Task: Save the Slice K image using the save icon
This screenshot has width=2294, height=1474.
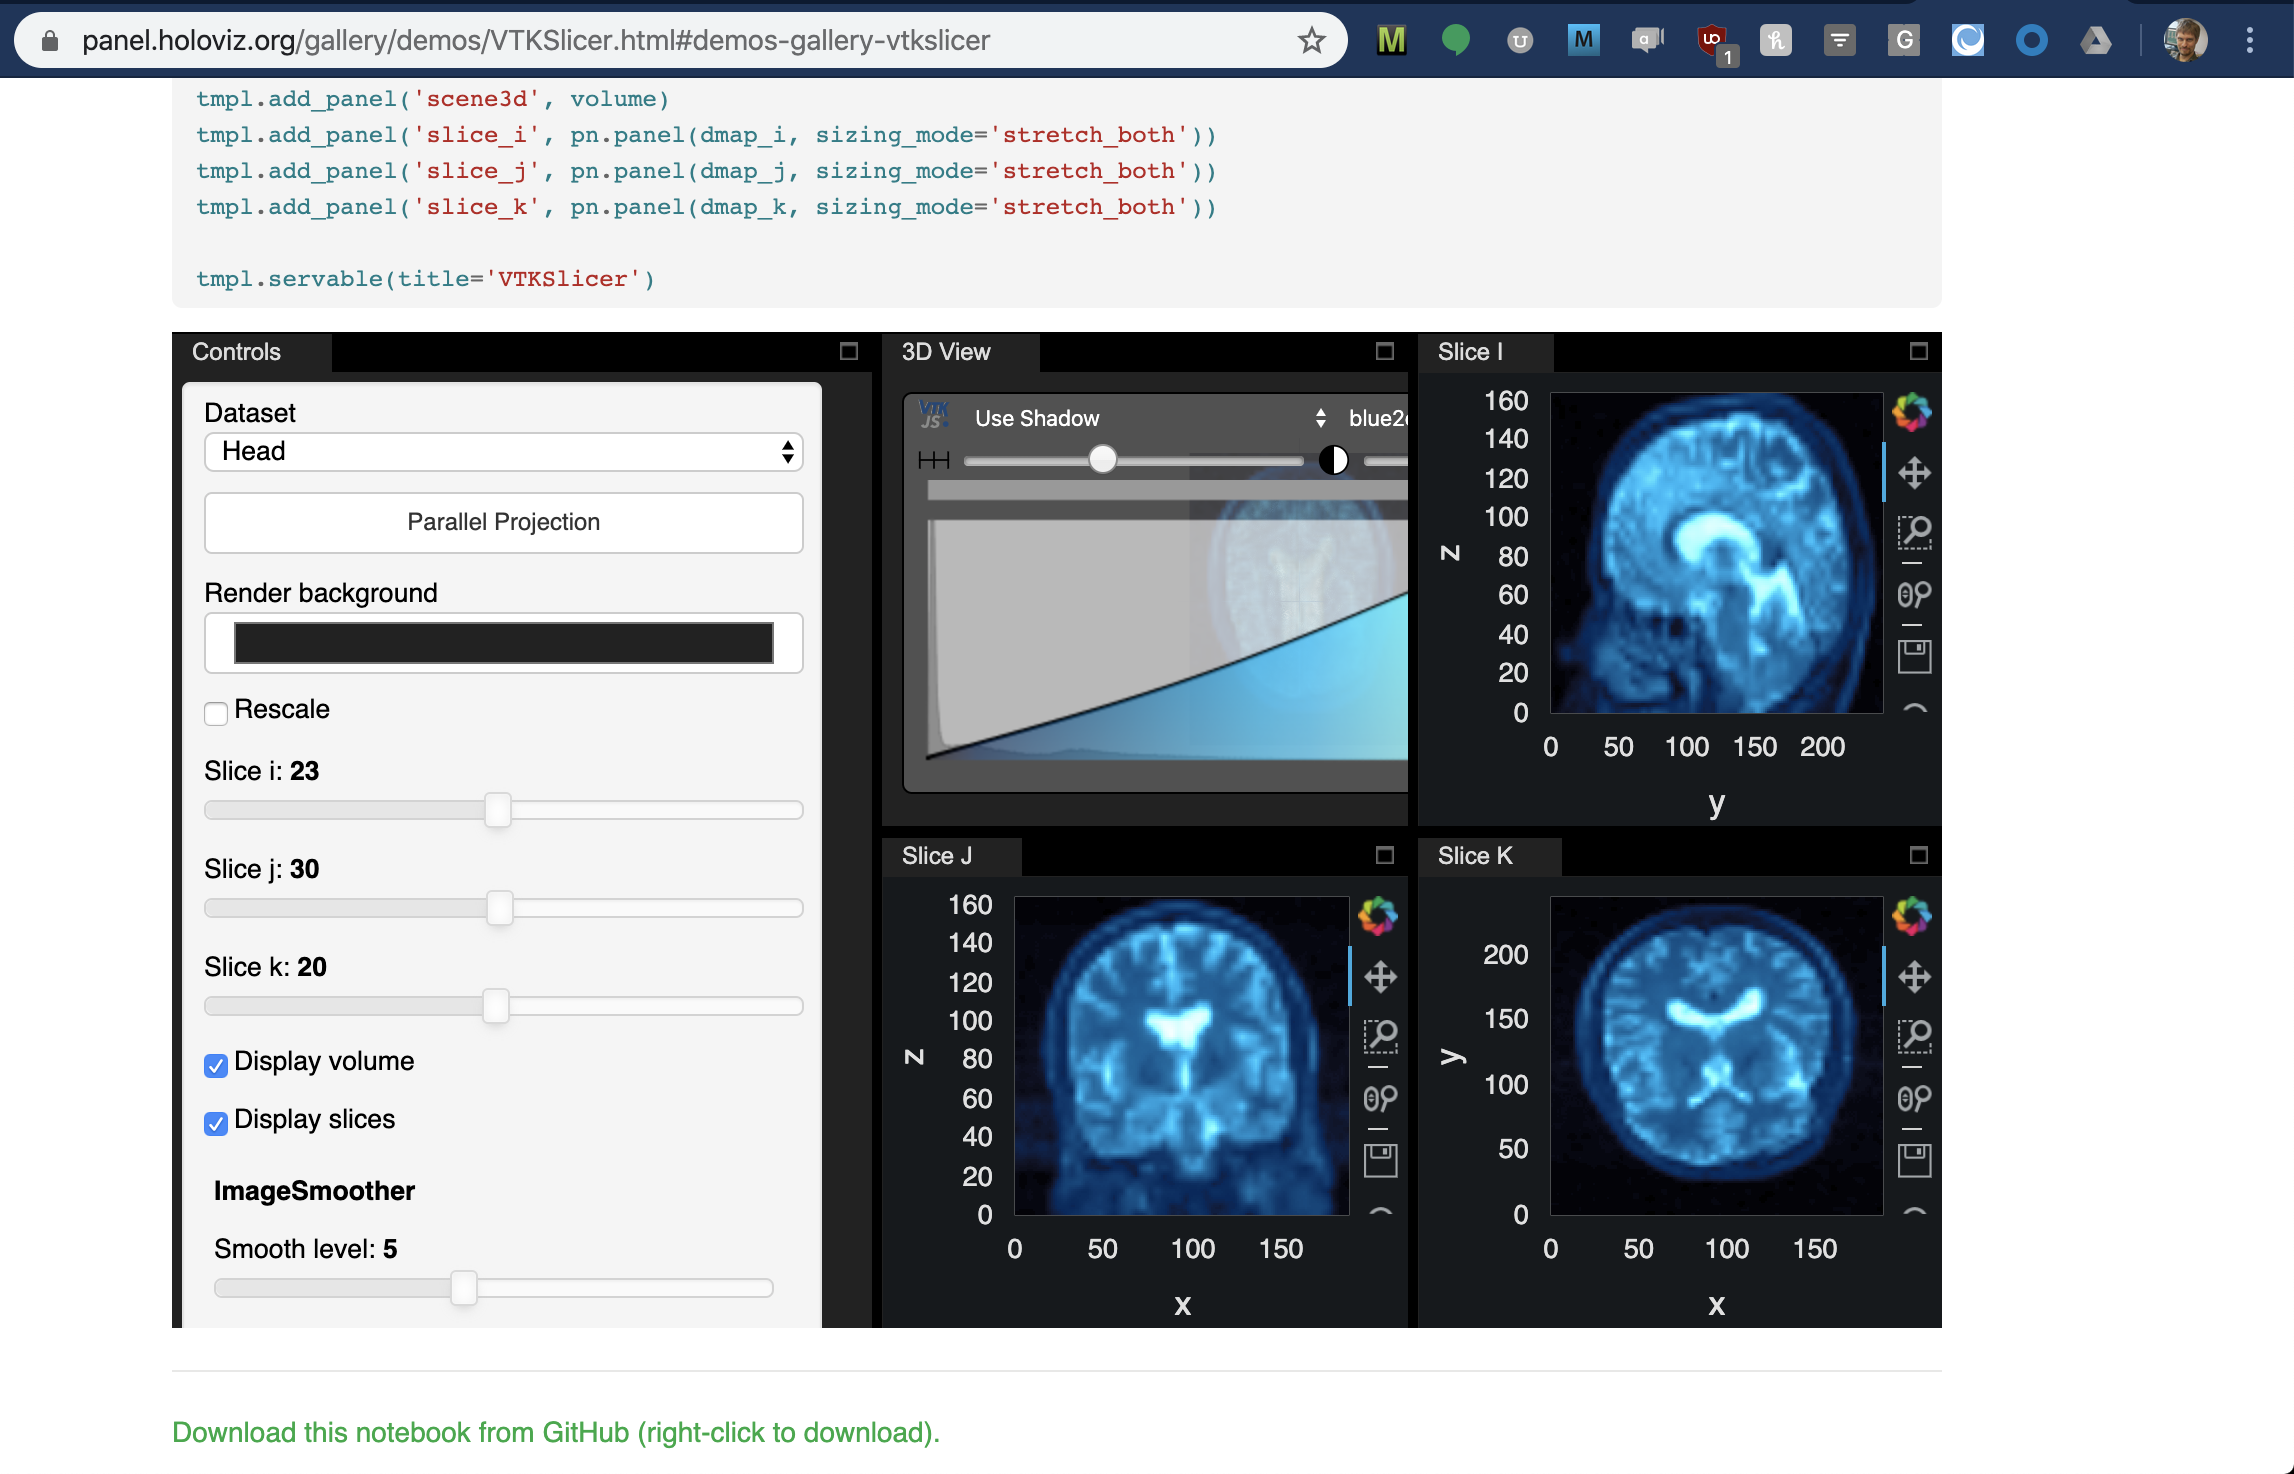Action: [x=1915, y=1161]
